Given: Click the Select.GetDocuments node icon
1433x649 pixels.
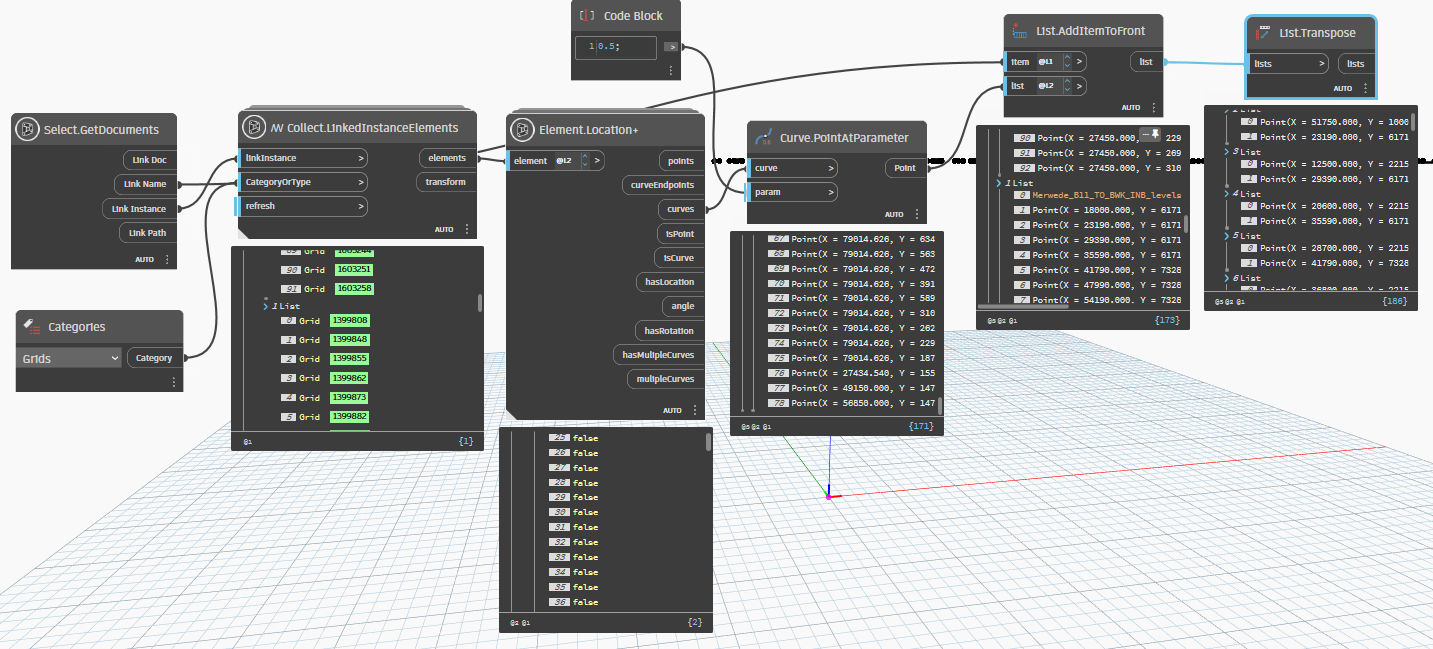Looking at the screenshot, I should (28, 130).
